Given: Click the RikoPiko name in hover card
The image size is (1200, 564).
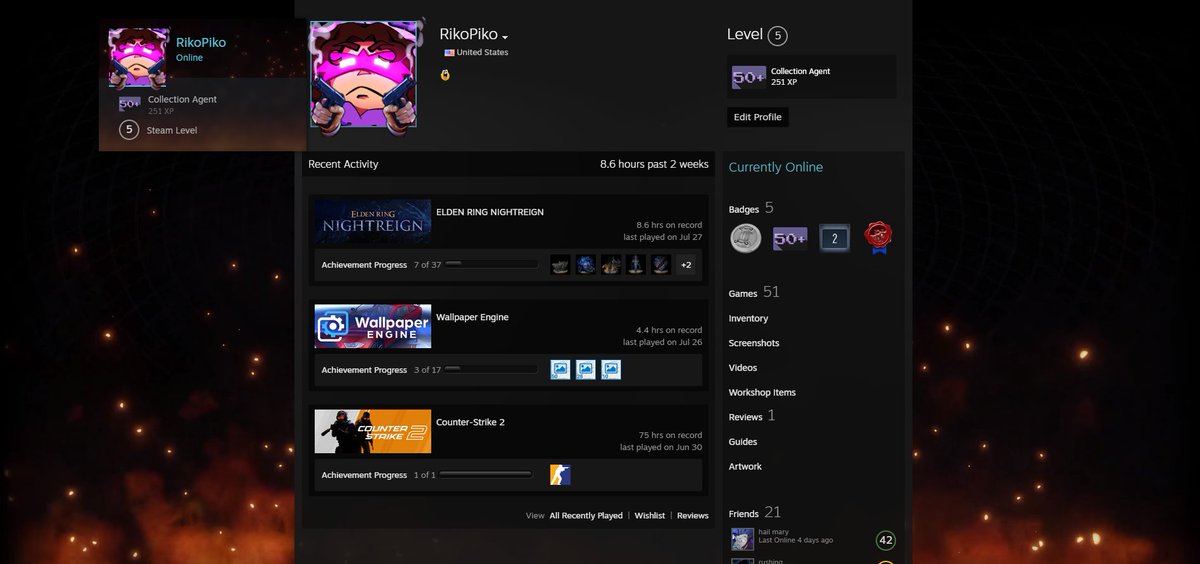Looking at the screenshot, I should tap(201, 43).
